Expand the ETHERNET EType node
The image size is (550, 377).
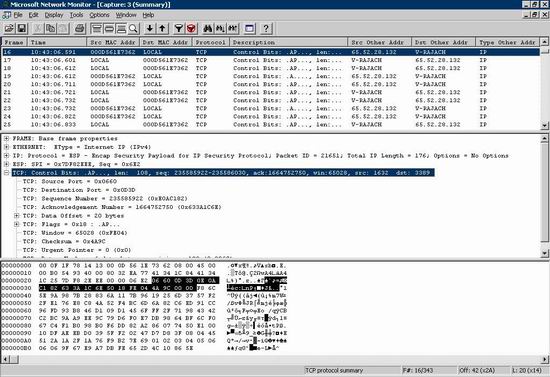click(6, 147)
